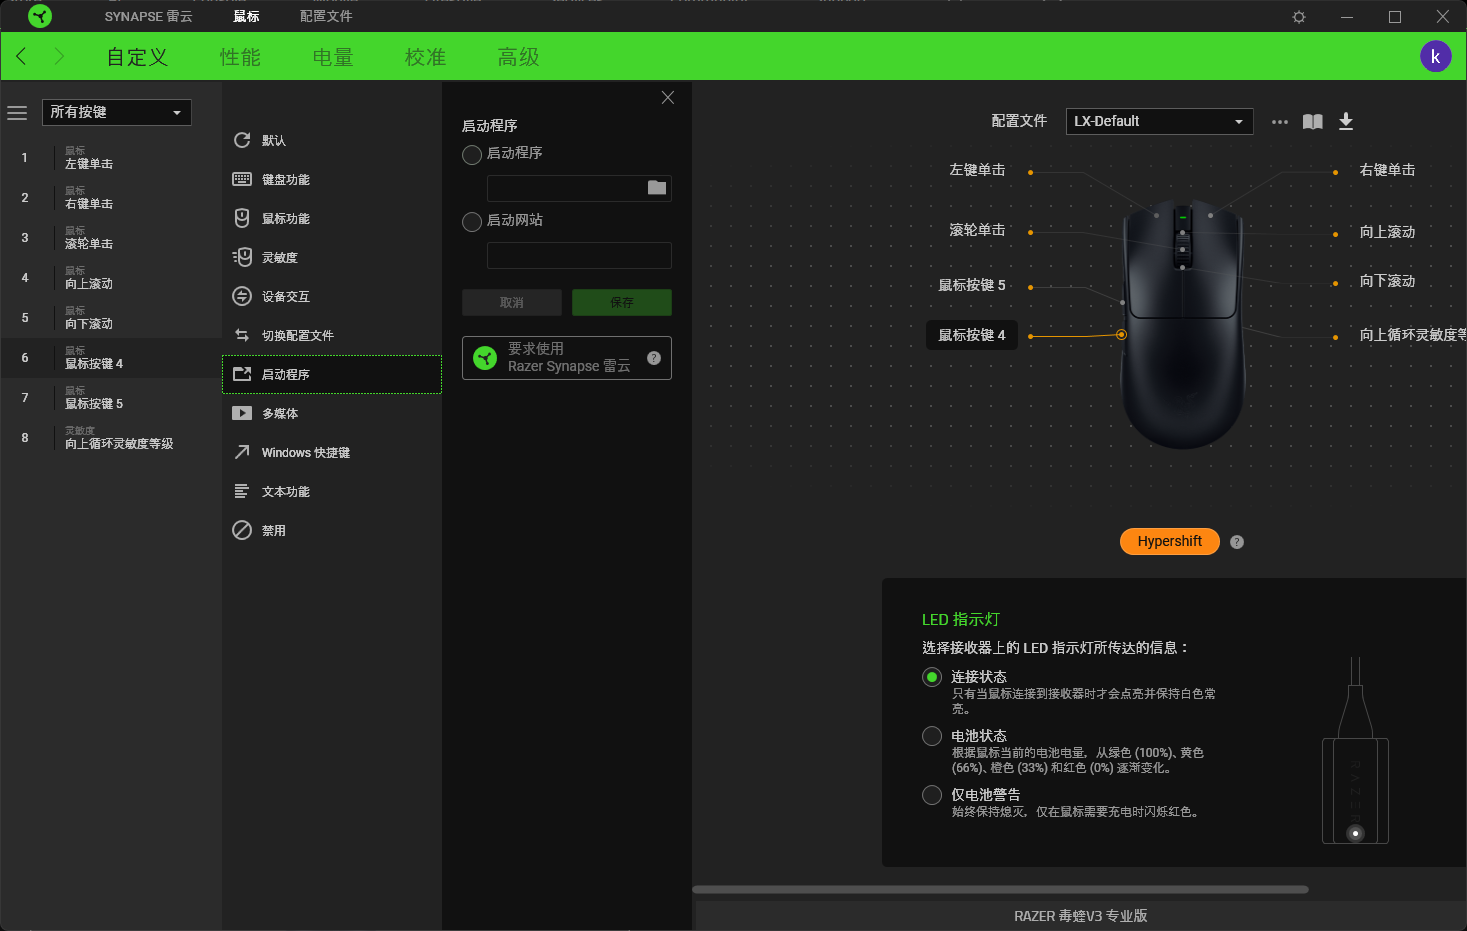The height and width of the screenshot is (931, 1467).
Task: Select the 设备交互 icon
Action: (x=242, y=296)
